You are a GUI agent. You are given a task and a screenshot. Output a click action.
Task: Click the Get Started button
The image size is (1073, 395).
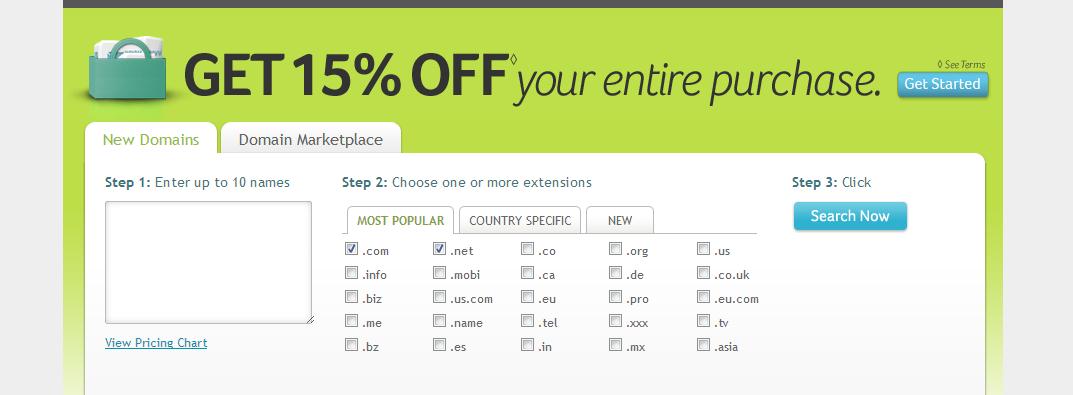point(942,84)
